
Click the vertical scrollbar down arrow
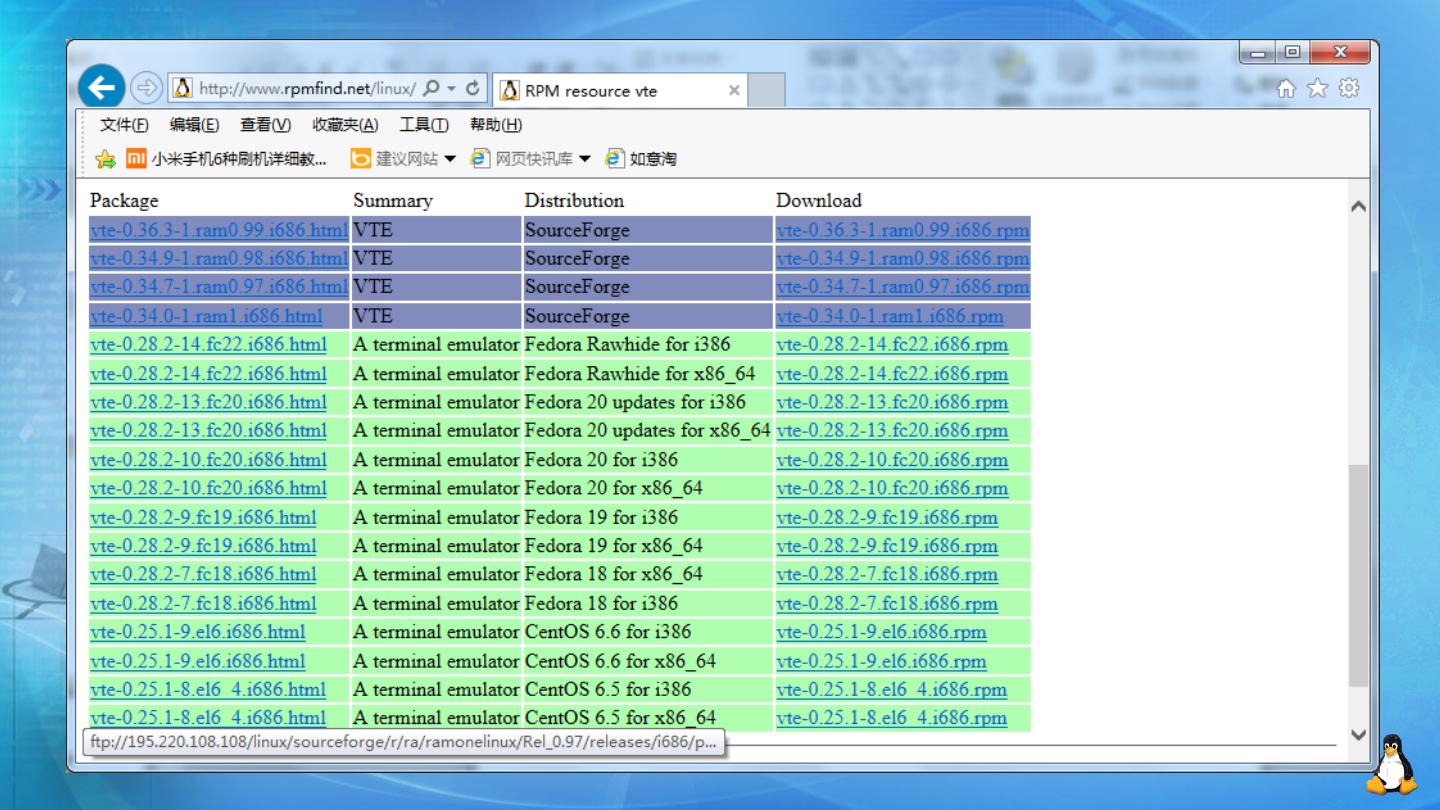pos(1358,734)
